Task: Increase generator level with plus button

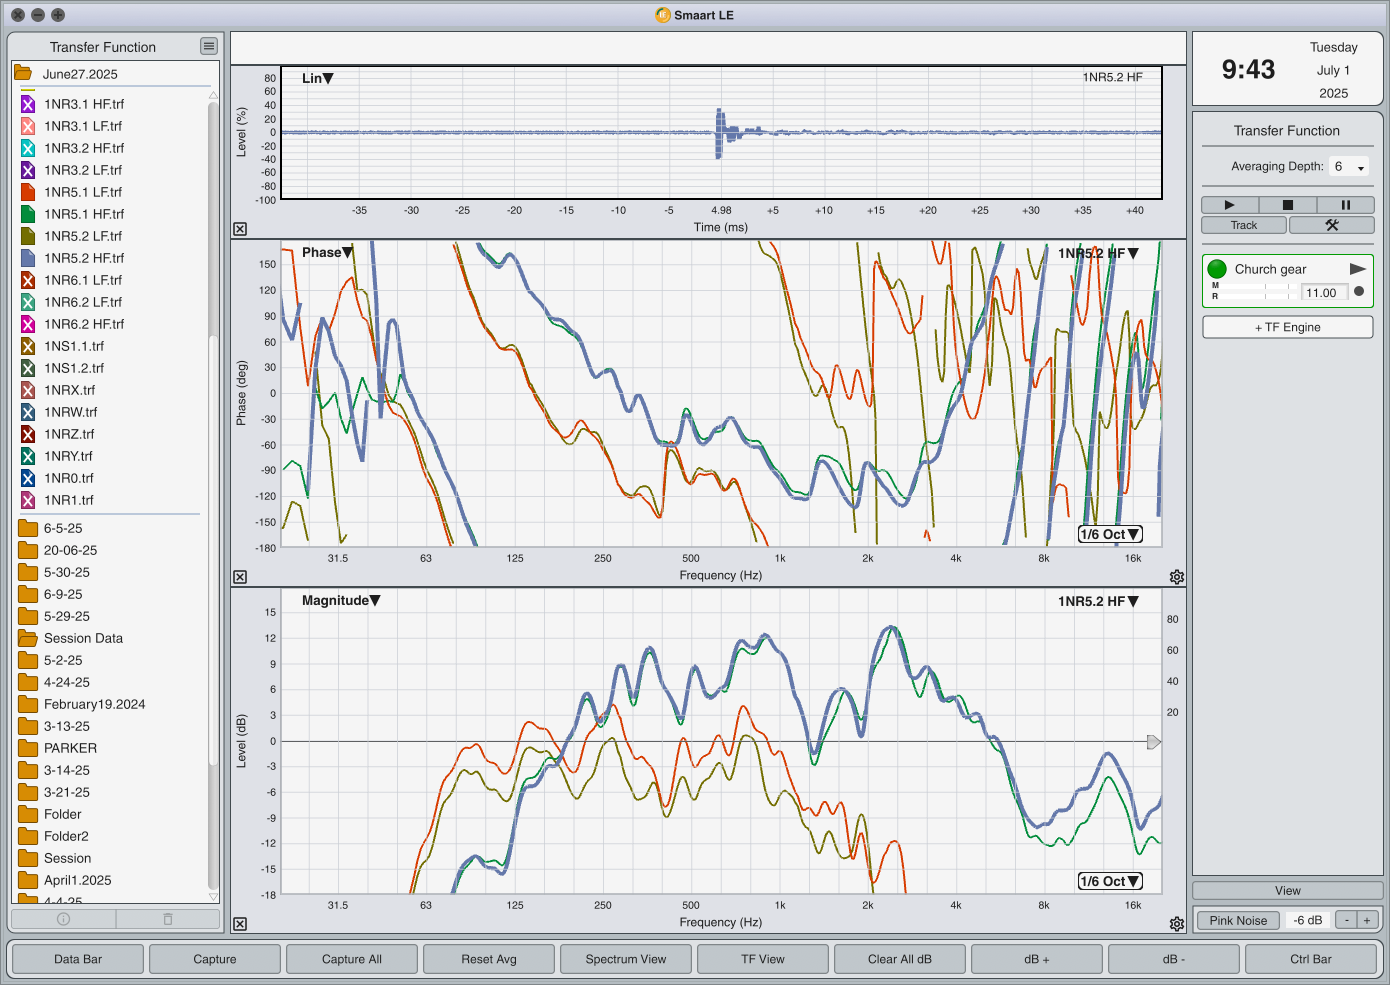Action: [x=1367, y=921]
